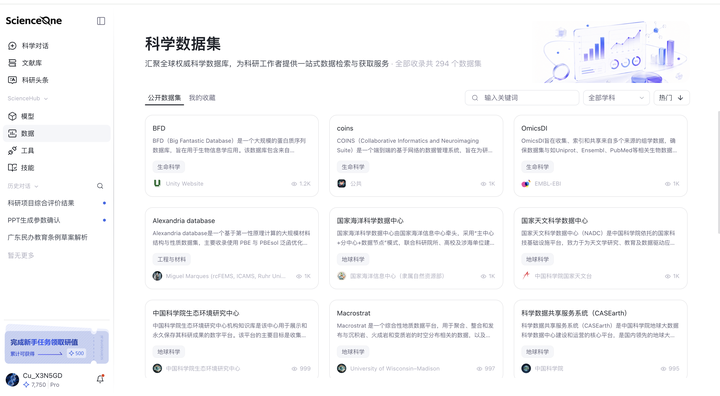Focus the 输入关键词 search field
This screenshot has width=720, height=396.
522,98
